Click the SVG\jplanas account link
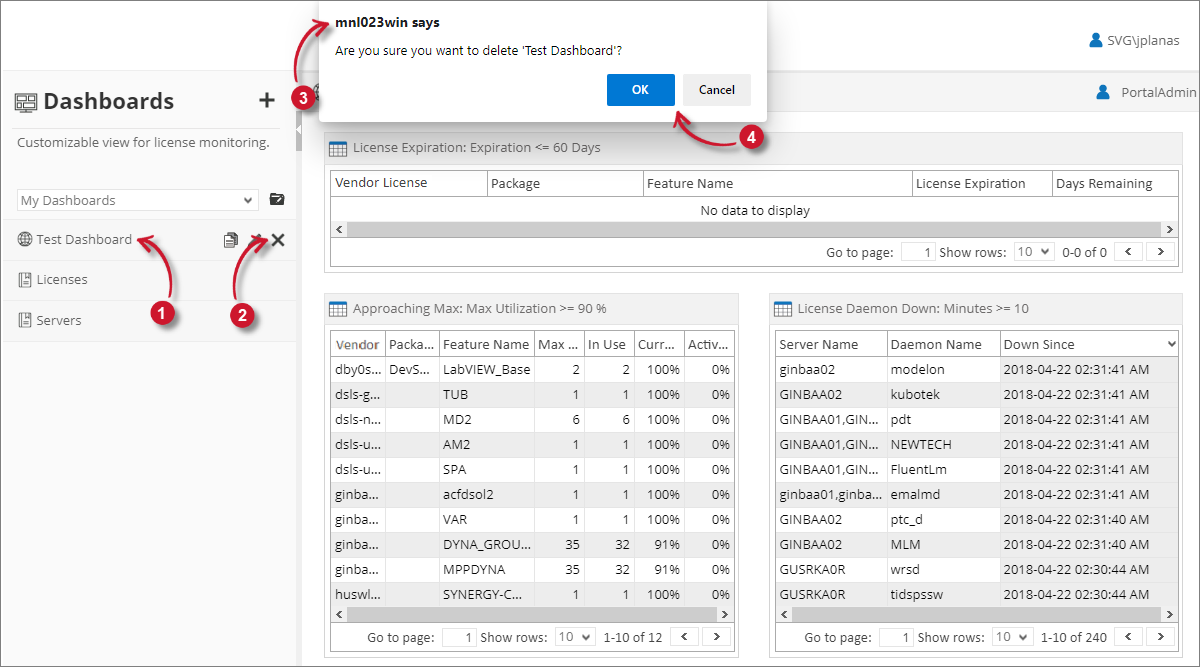Image resolution: width=1200 pixels, height=667 pixels. [1143, 41]
